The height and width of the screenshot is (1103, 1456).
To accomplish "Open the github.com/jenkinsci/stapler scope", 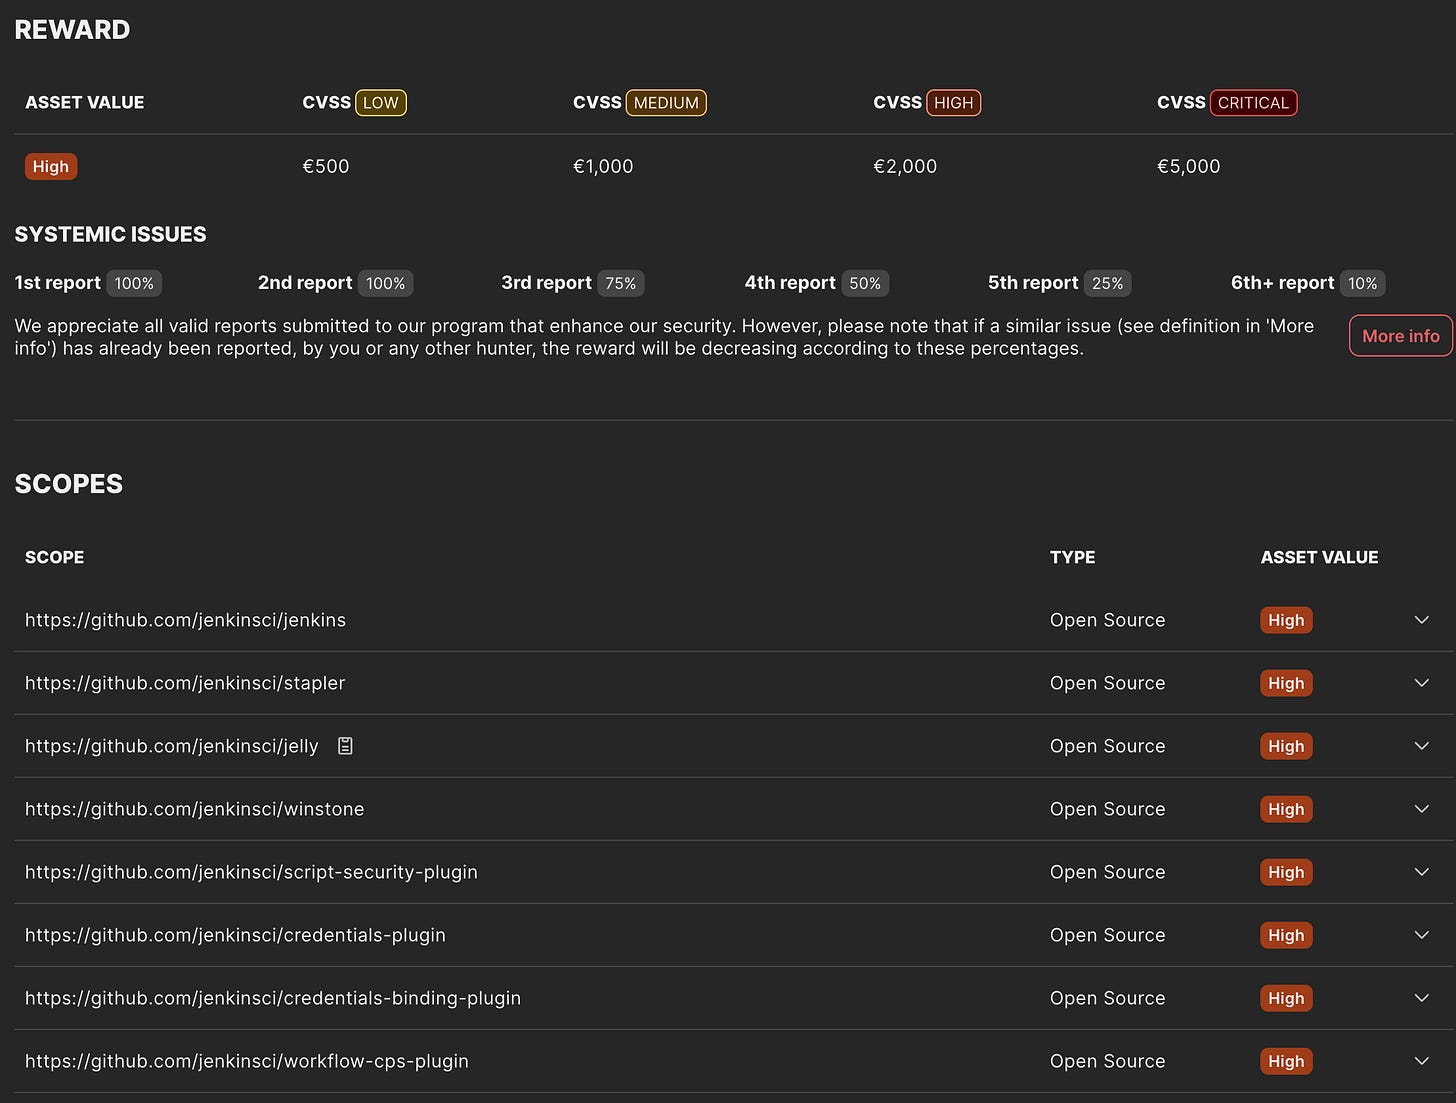I will [x=185, y=683].
